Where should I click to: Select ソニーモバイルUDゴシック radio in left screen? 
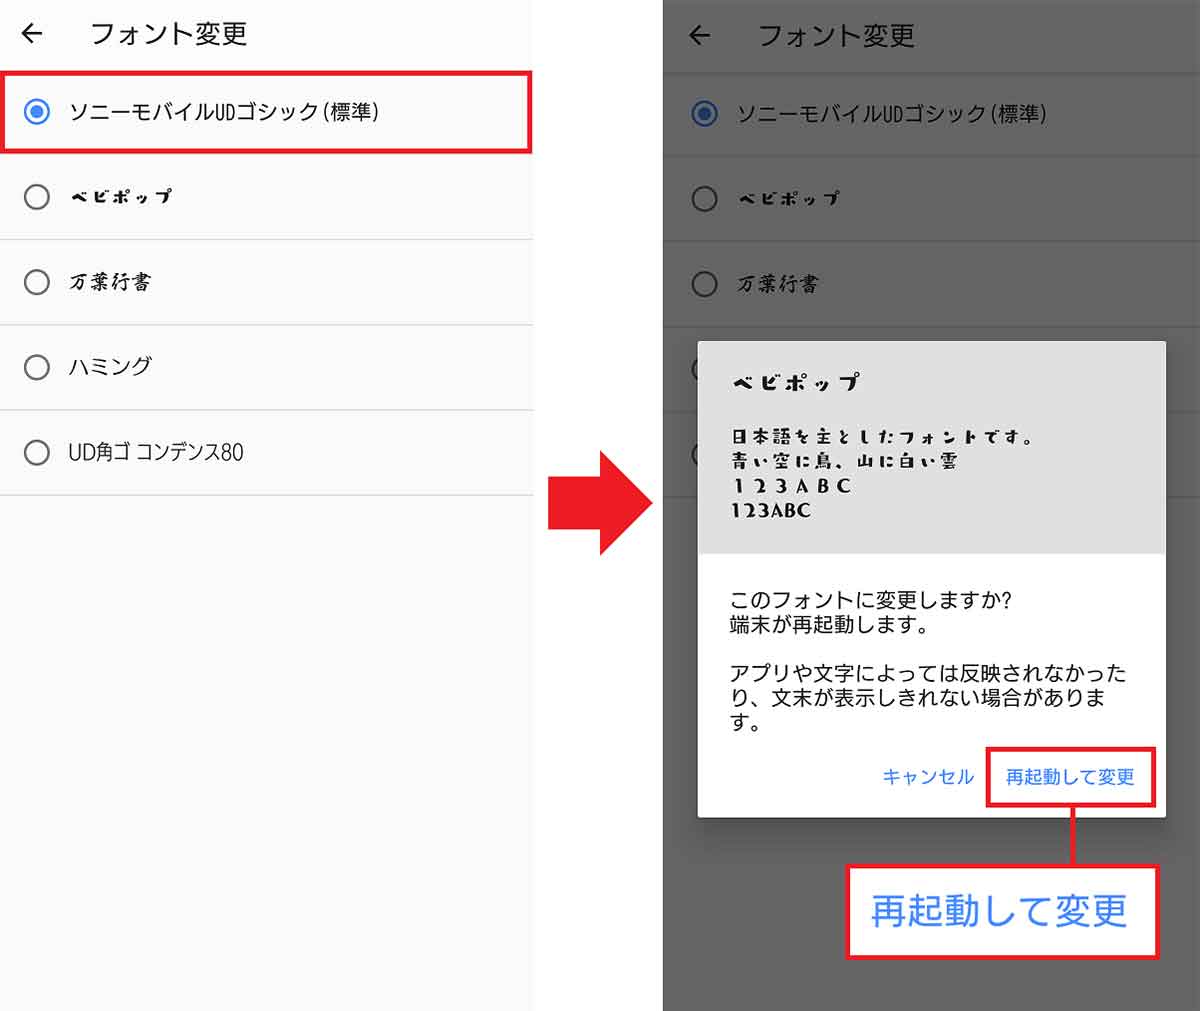[x=37, y=112]
